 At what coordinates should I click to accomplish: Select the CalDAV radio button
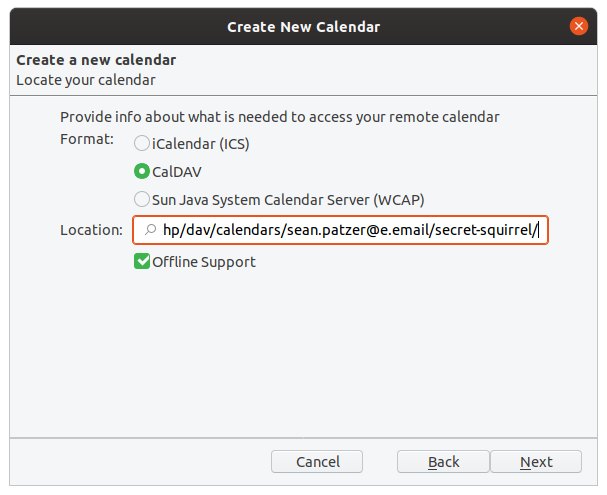click(x=142, y=171)
